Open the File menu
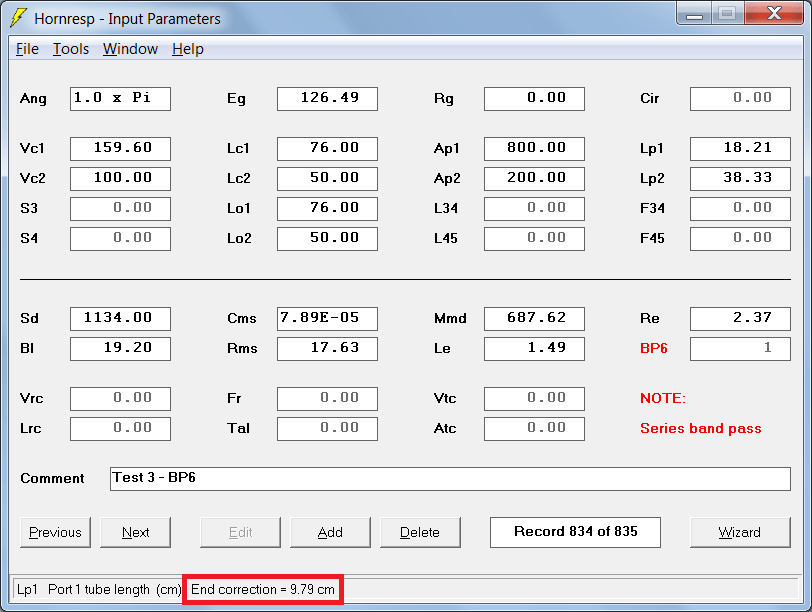 click(x=27, y=49)
